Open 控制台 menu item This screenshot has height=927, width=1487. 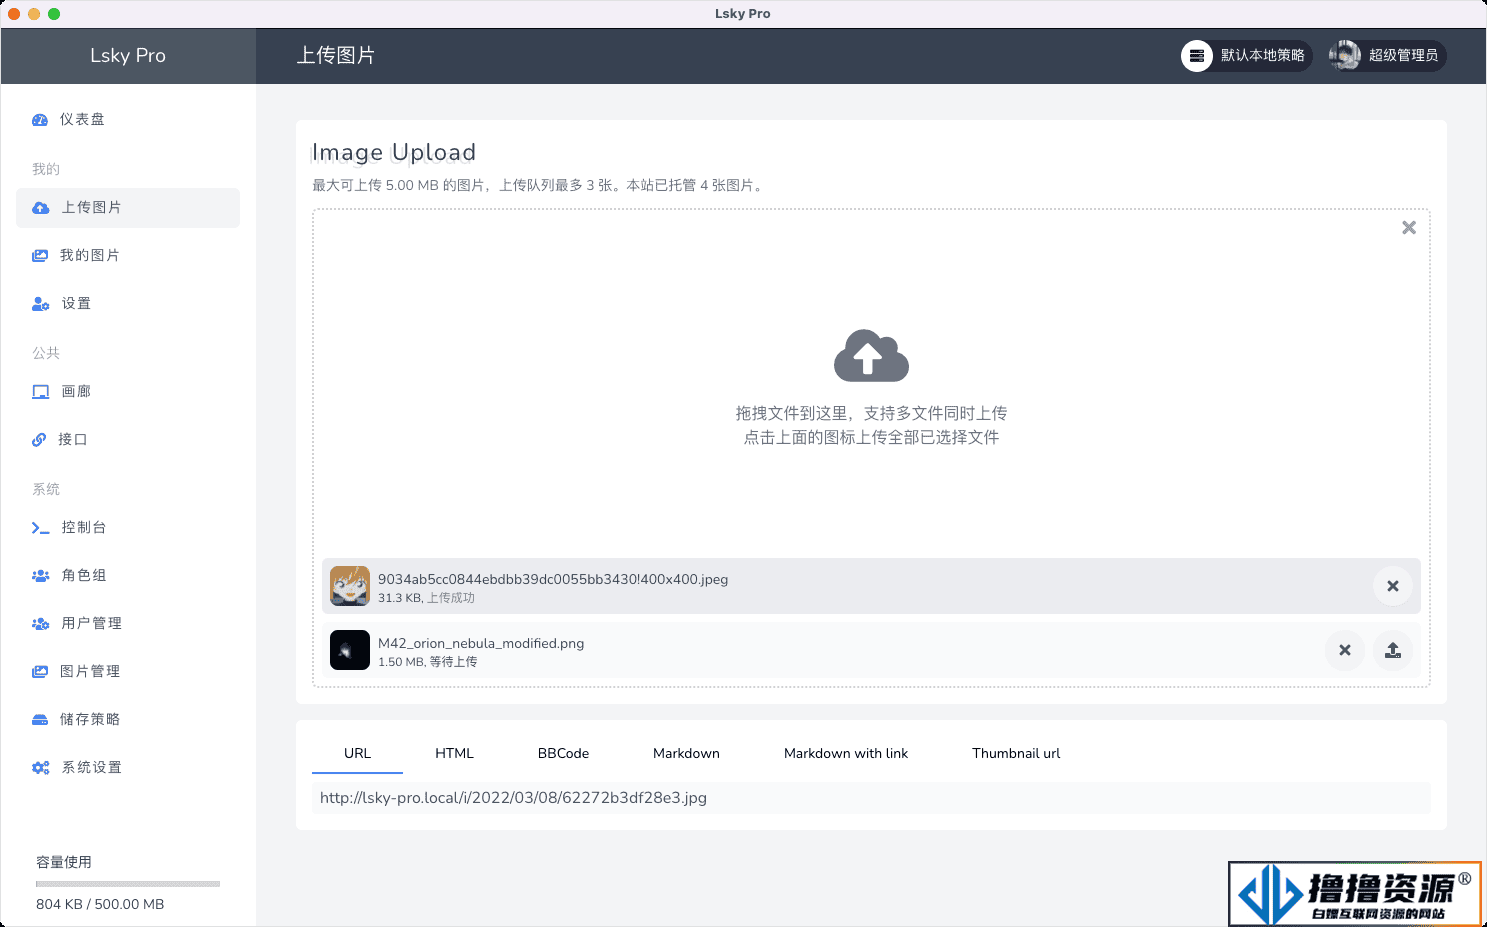click(x=128, y=528)
